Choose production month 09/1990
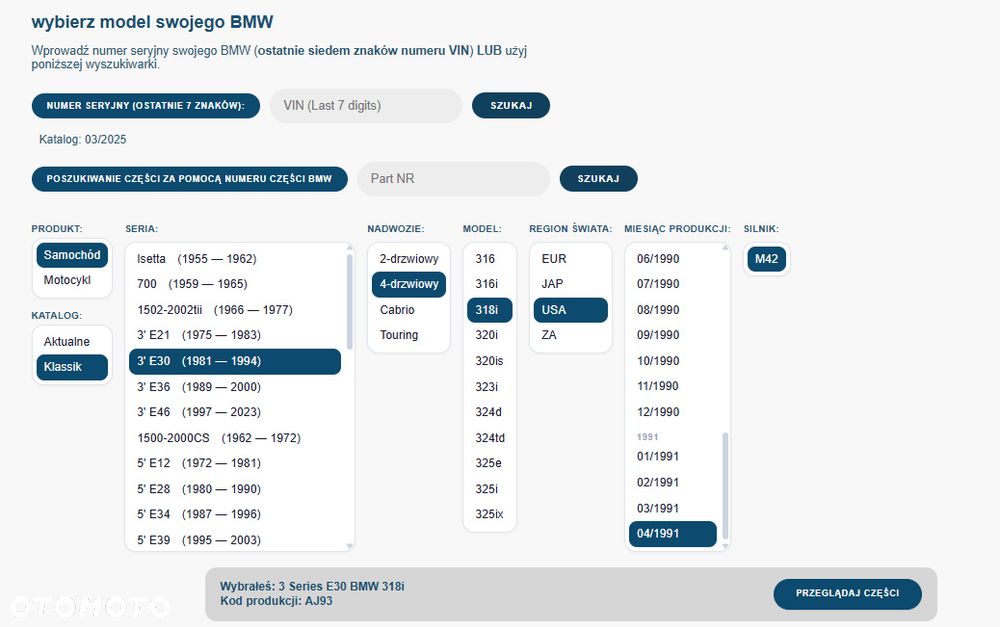The image size is (1000, 627). 673,335
